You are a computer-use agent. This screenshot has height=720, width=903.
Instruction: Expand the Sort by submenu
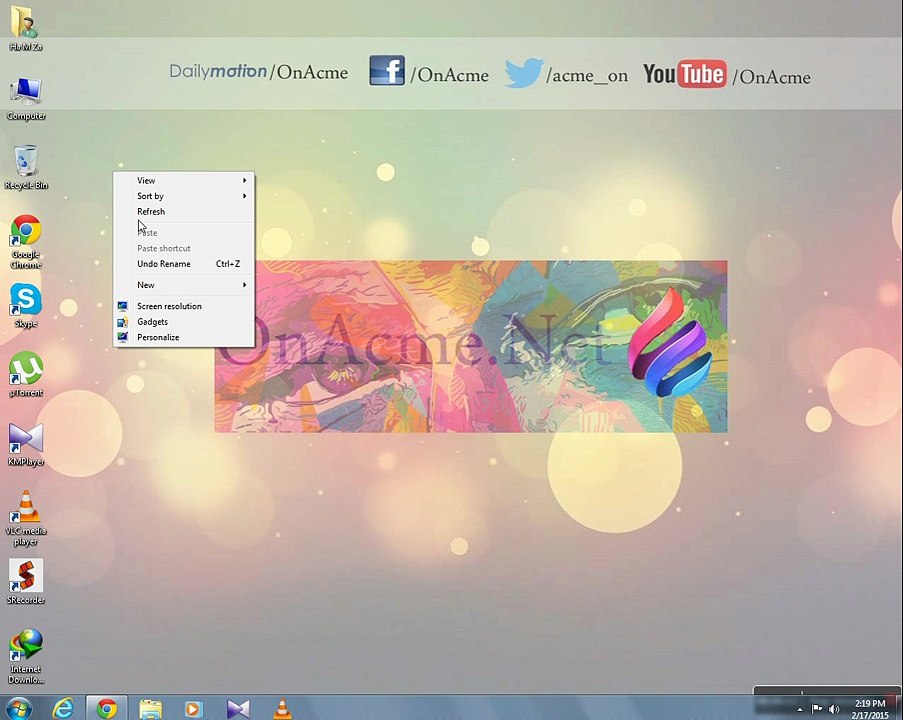coord(184,196)
